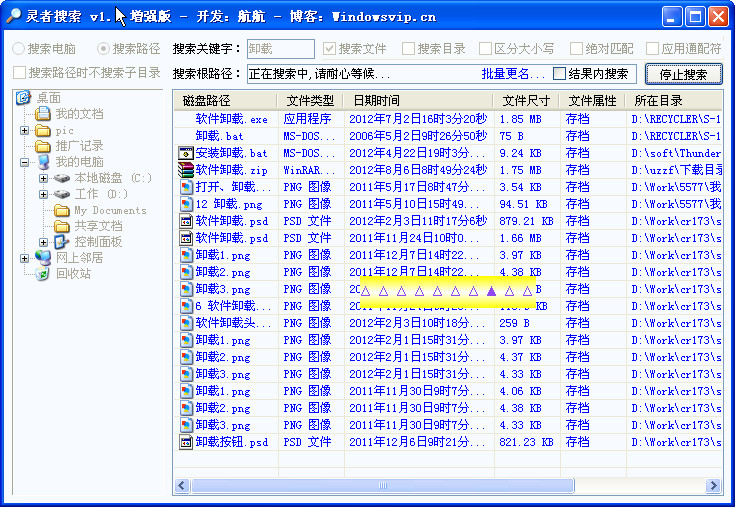Check 搜索路径时不搜索子目录 option
The height and width of the screenshot is (507, 735).
(20, 73)
